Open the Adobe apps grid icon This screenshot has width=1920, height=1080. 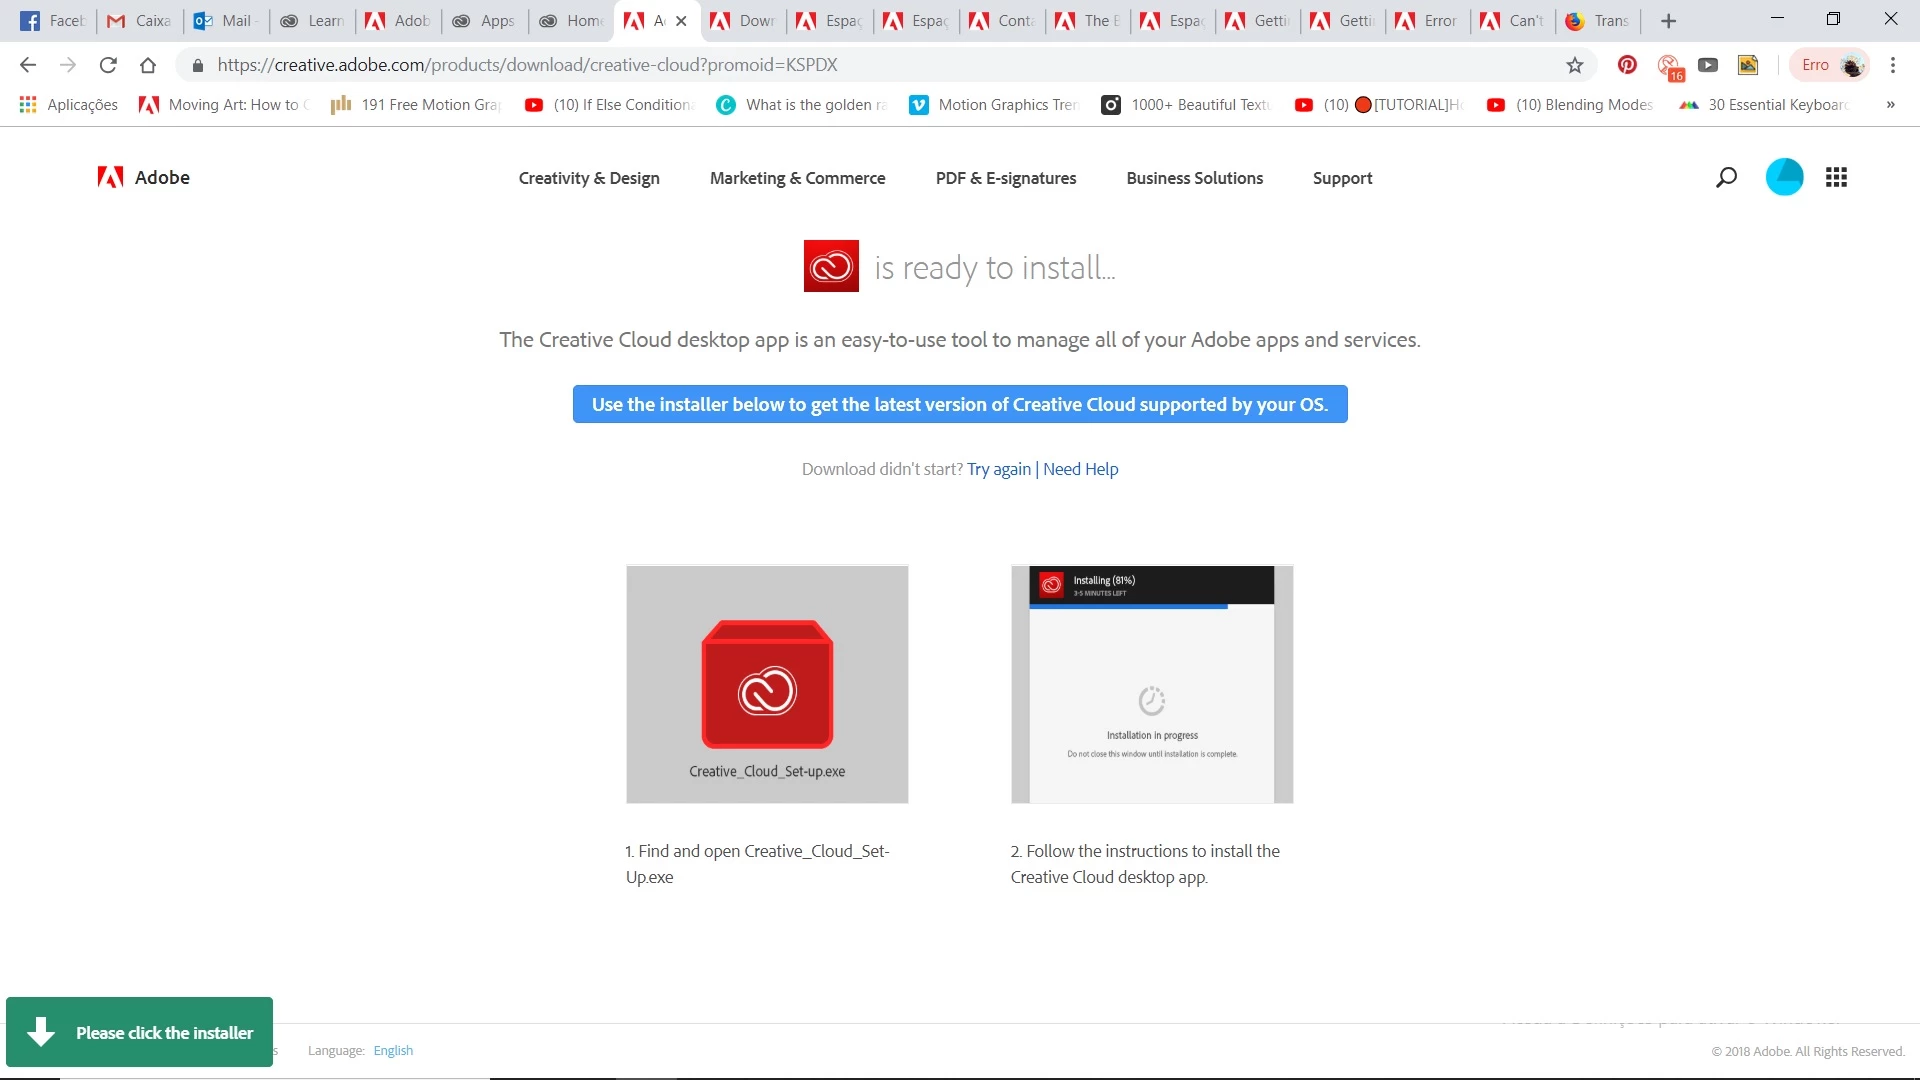click(1836, 177)
